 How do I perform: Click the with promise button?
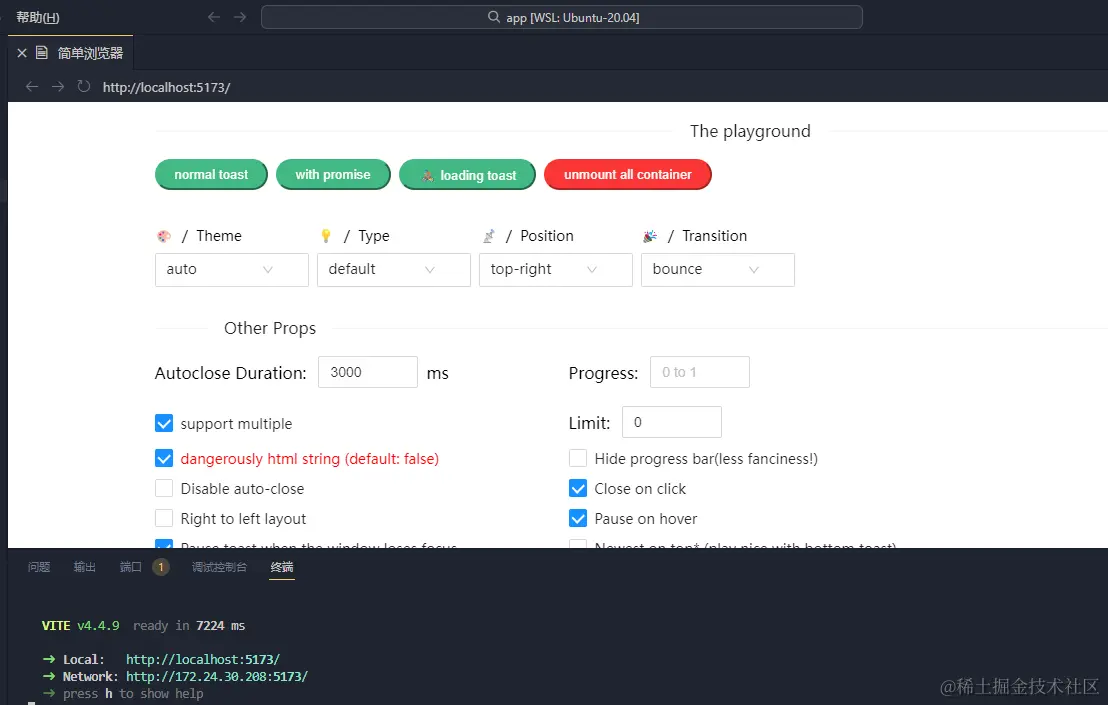[x=333, y=174]
